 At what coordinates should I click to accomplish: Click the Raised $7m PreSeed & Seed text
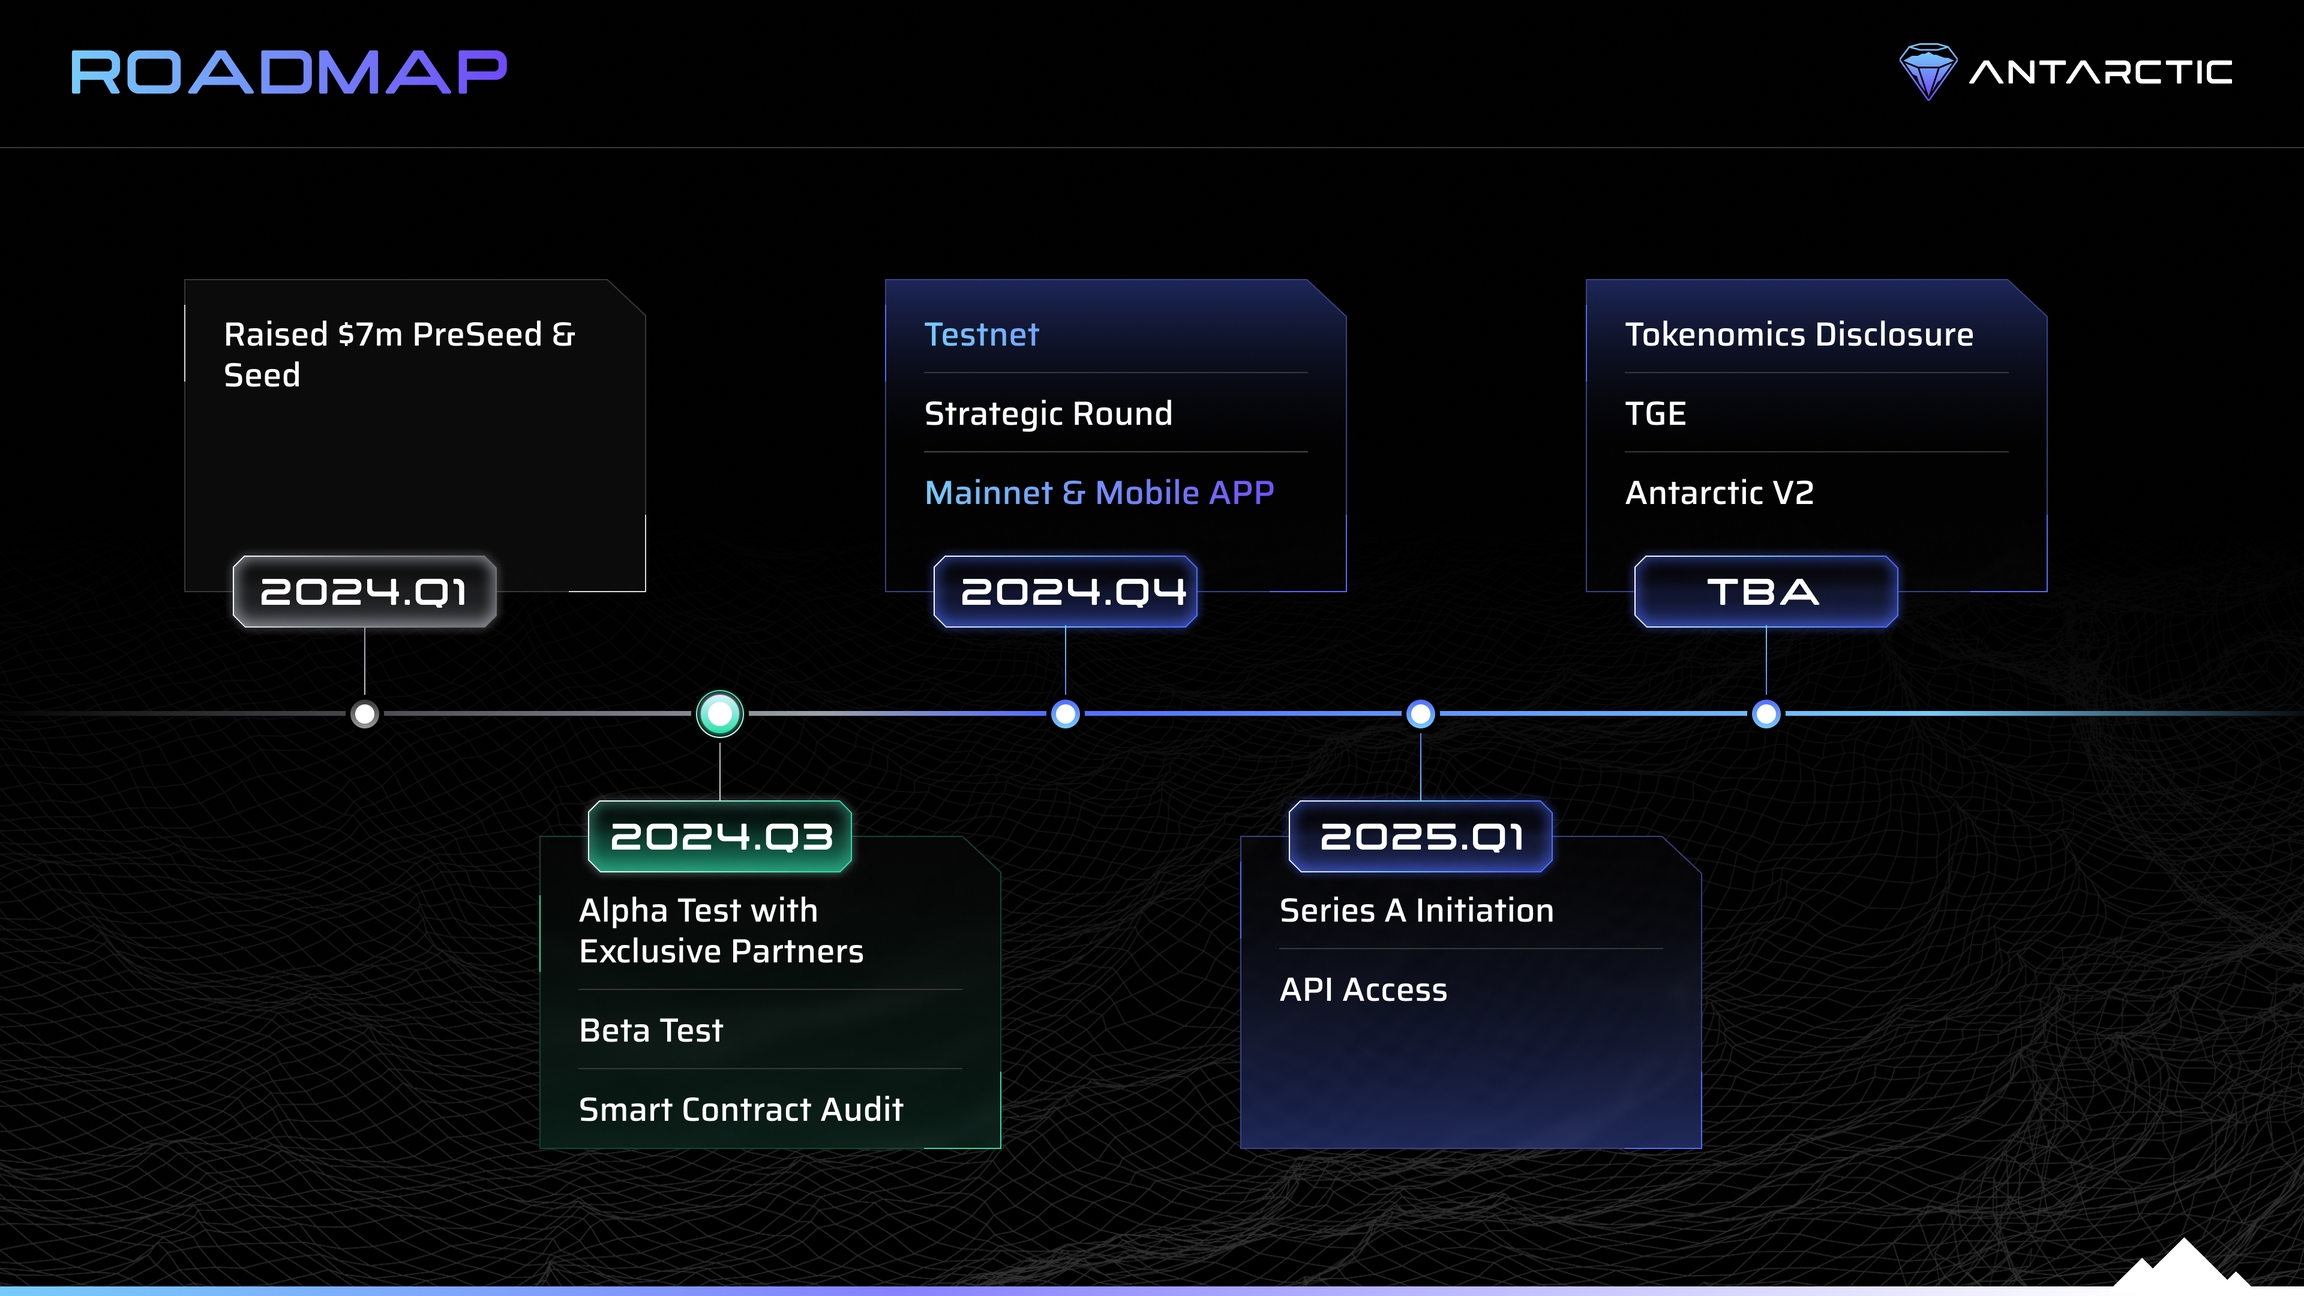click(x=399, y=354)
